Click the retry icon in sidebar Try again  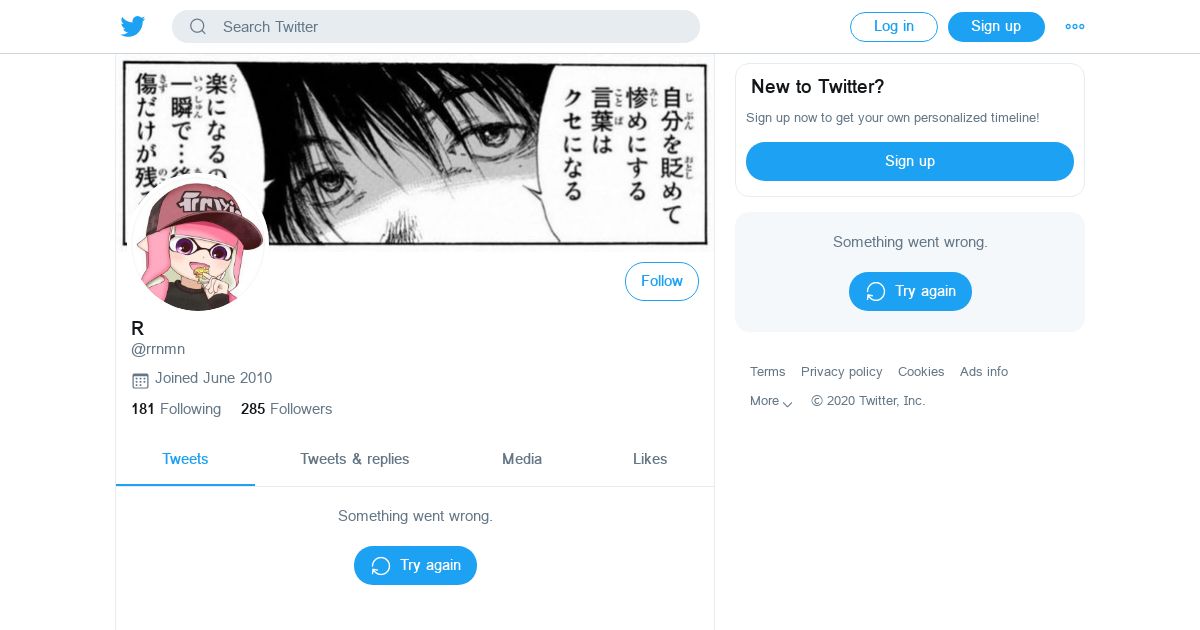(876, 292)
